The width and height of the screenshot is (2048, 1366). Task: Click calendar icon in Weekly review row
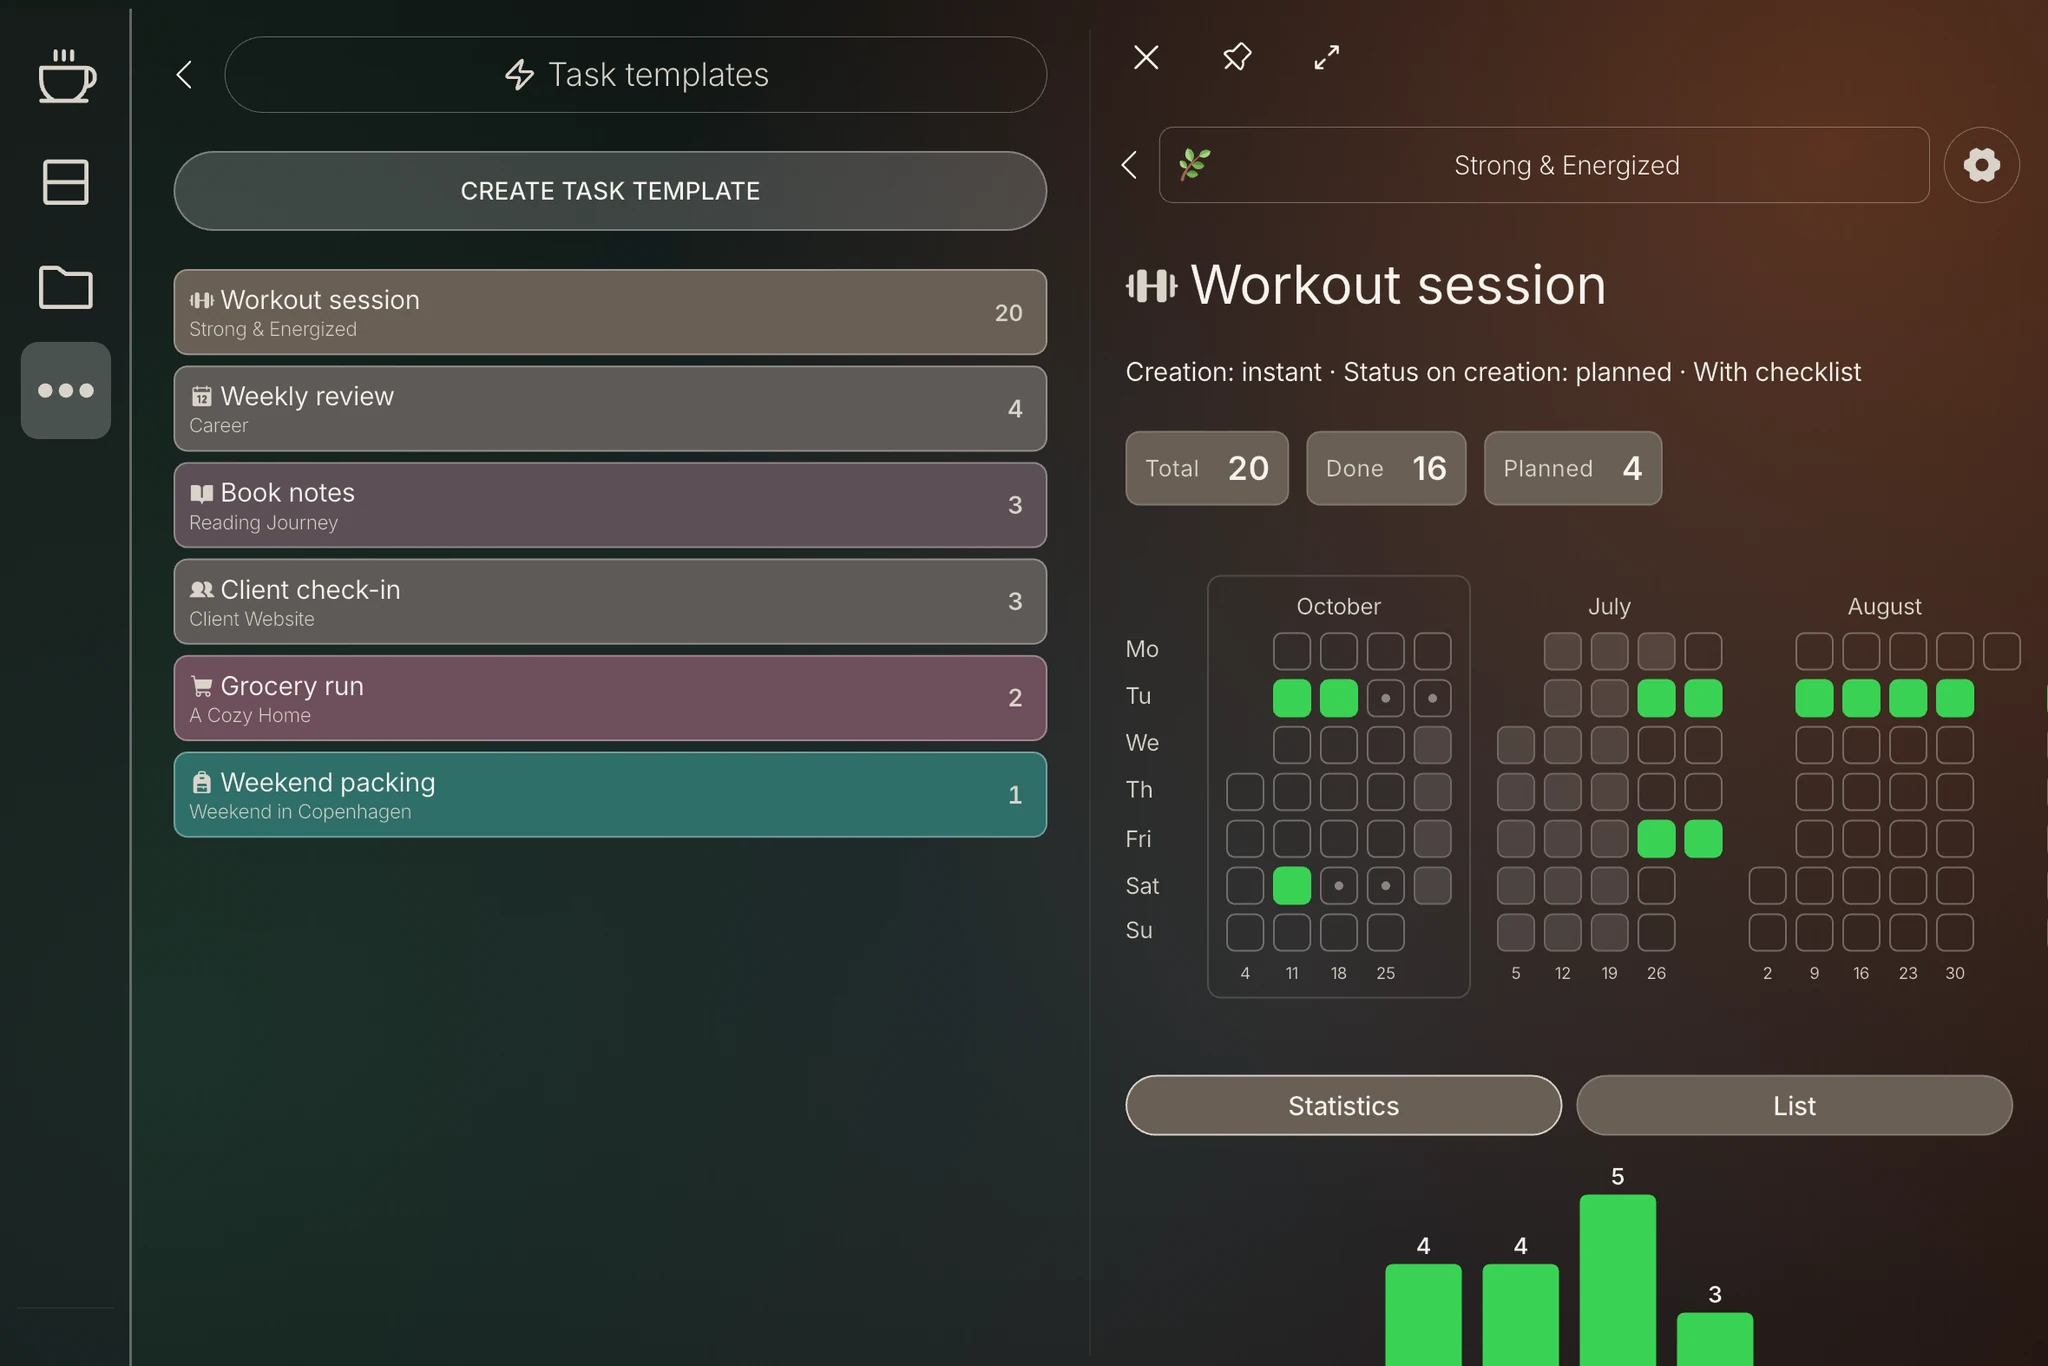[202, 396]
